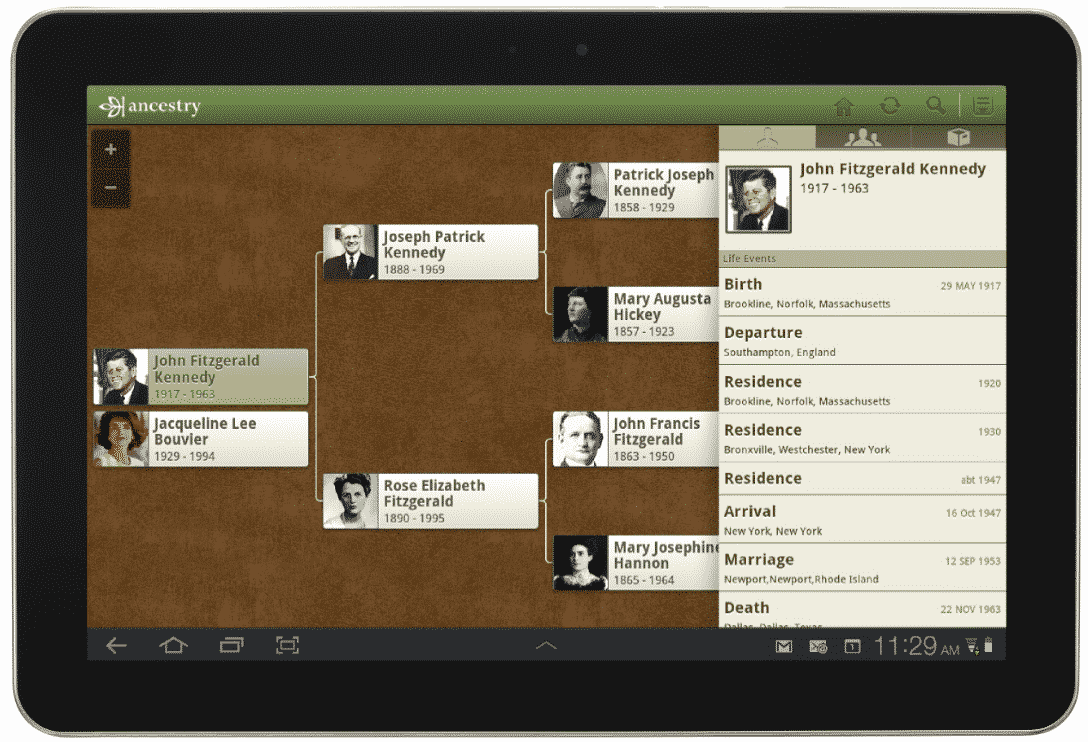Select the single-person profile tab
This screenshot has width=1088, height=742.
click(x=767, y=138)
